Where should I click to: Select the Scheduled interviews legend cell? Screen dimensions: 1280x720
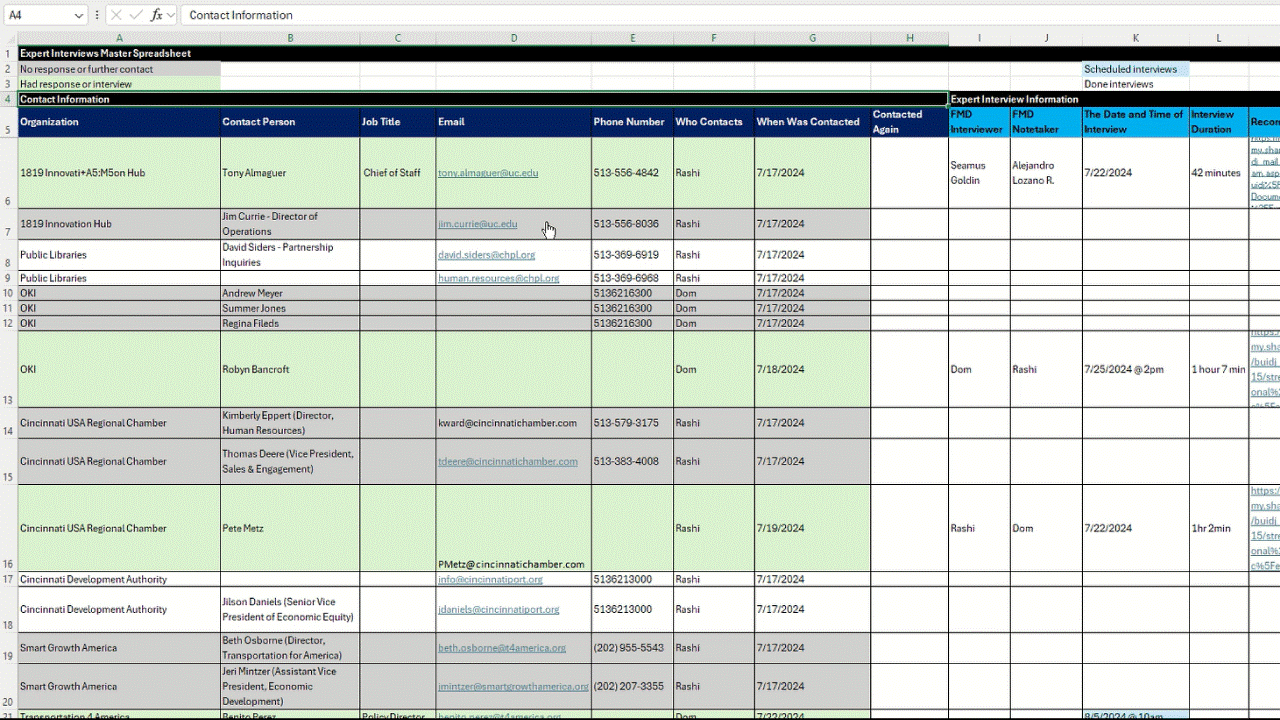coord(1135,69)
